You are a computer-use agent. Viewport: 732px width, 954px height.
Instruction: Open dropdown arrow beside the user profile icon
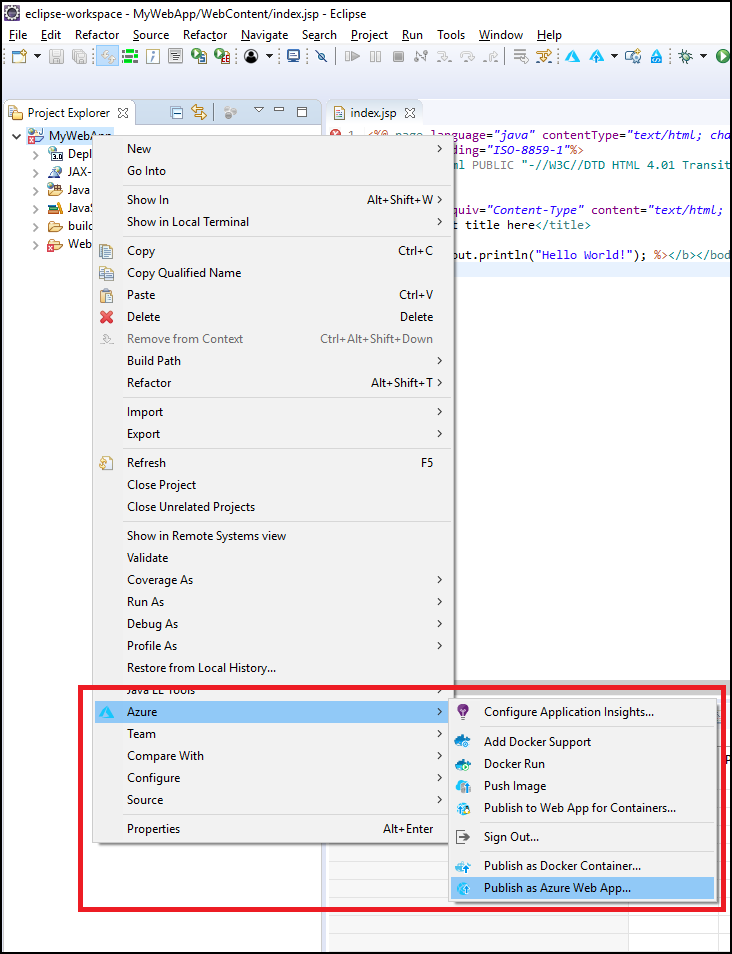tap(268, 57)
